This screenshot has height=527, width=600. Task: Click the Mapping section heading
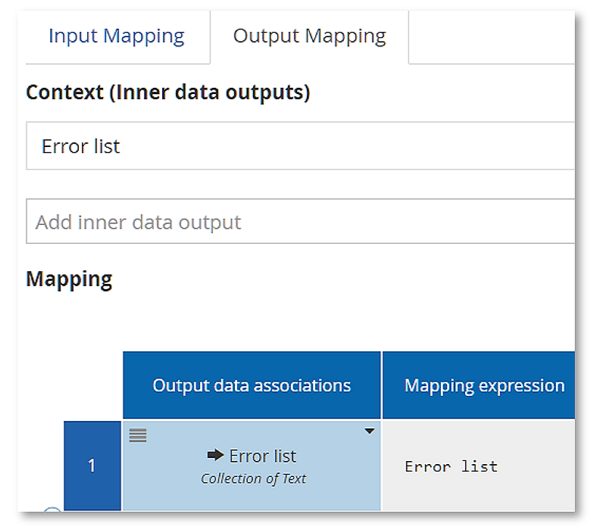[69, 279]
